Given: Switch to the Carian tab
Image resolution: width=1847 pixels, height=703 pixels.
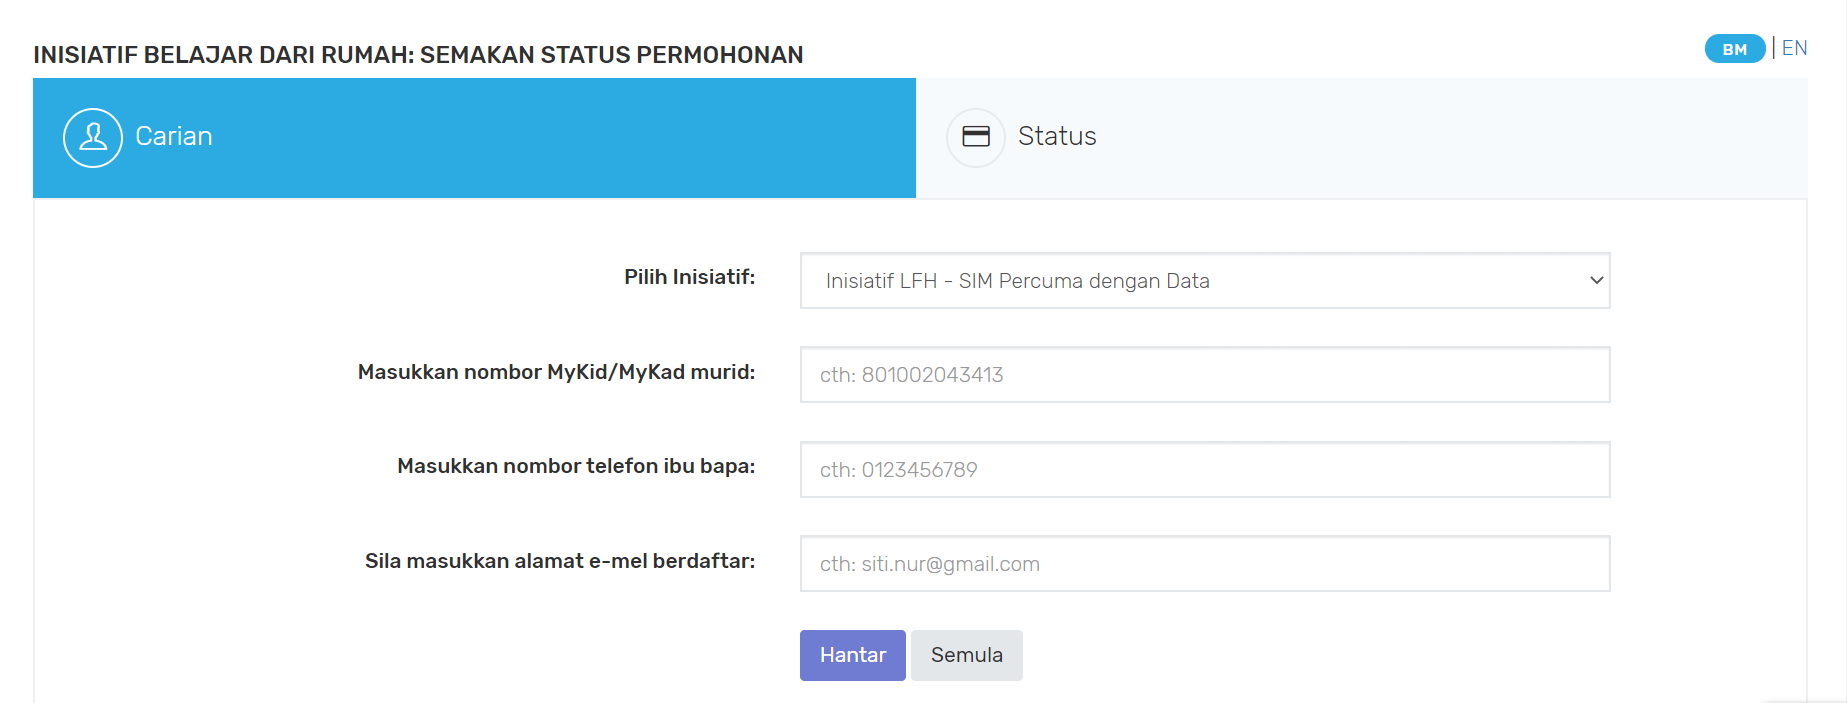Looking at the screenshot, I should [x=474, y=138].
